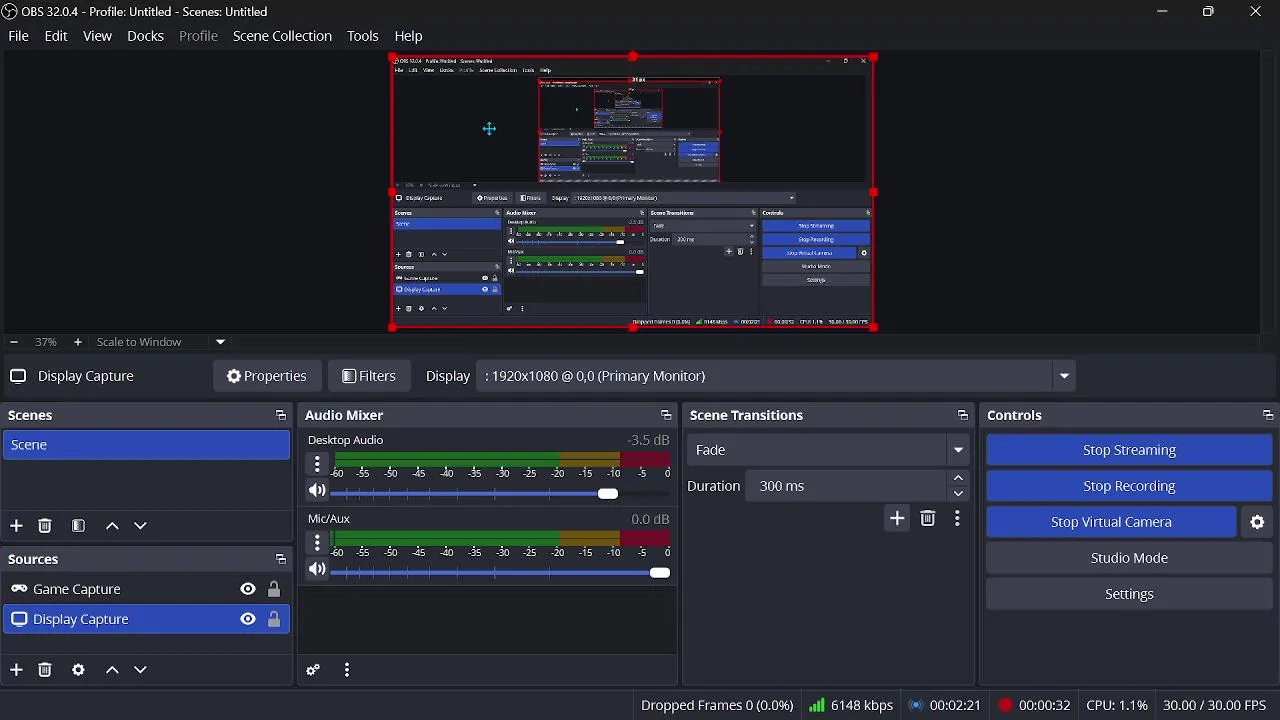This screenshot has width=1280, height=720.
Task: Move source down arrow in Sources panel
Action: (x=141, y=670)
